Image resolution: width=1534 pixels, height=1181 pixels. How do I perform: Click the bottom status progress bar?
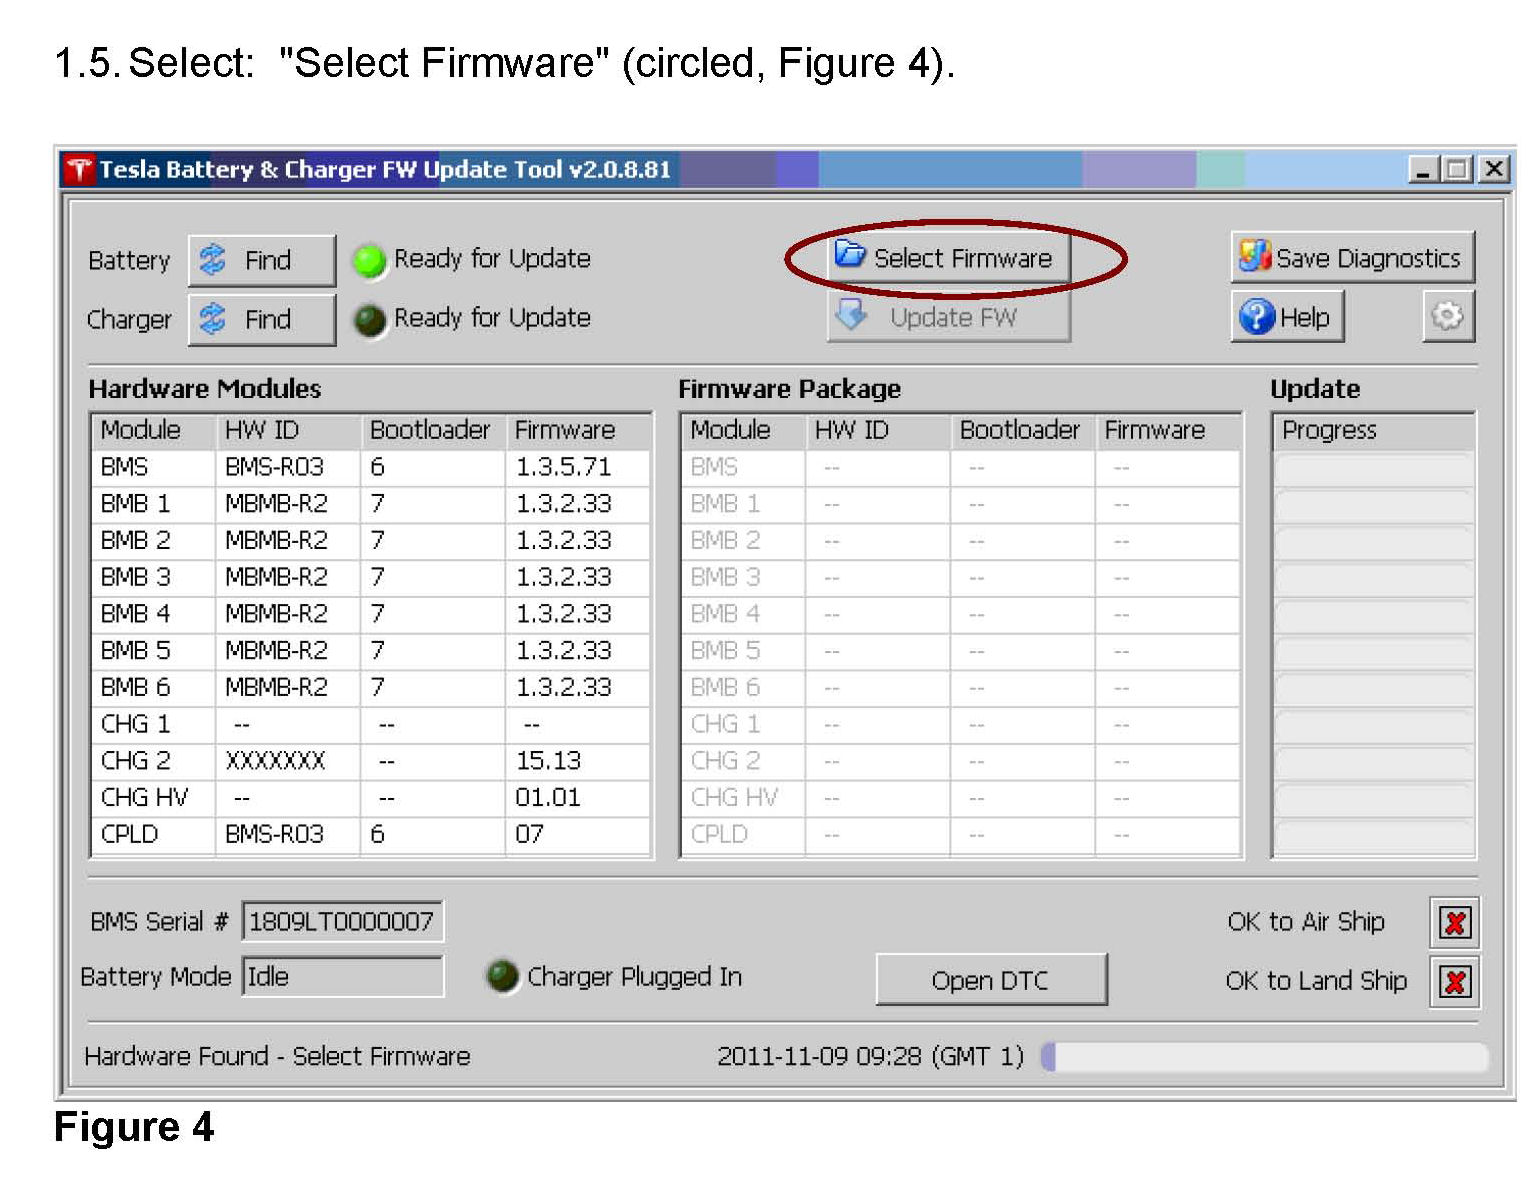pyautogui.click(x=1264, y=1057)
